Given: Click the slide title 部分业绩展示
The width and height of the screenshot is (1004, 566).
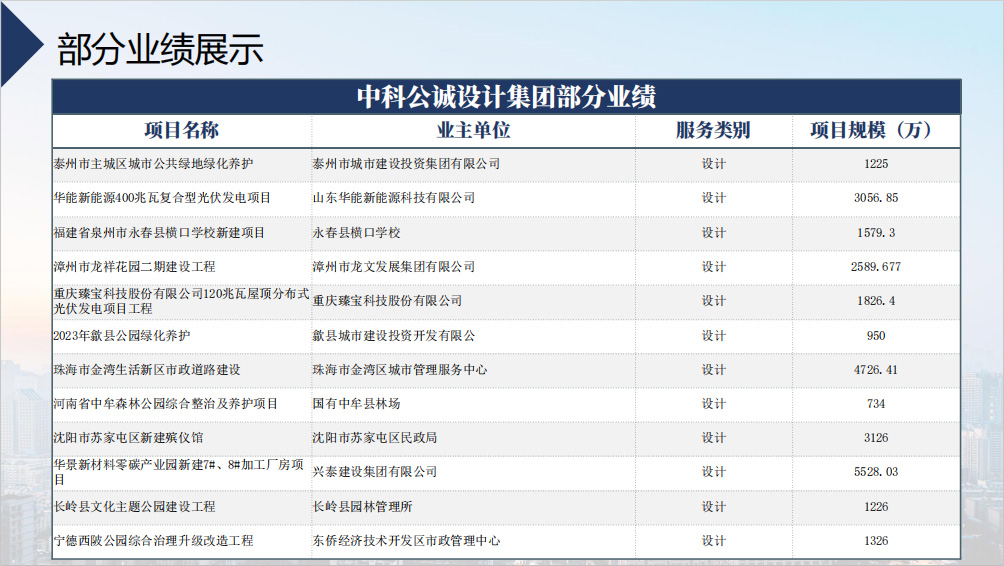Looking at the screenshot, I should click(161, 49).
